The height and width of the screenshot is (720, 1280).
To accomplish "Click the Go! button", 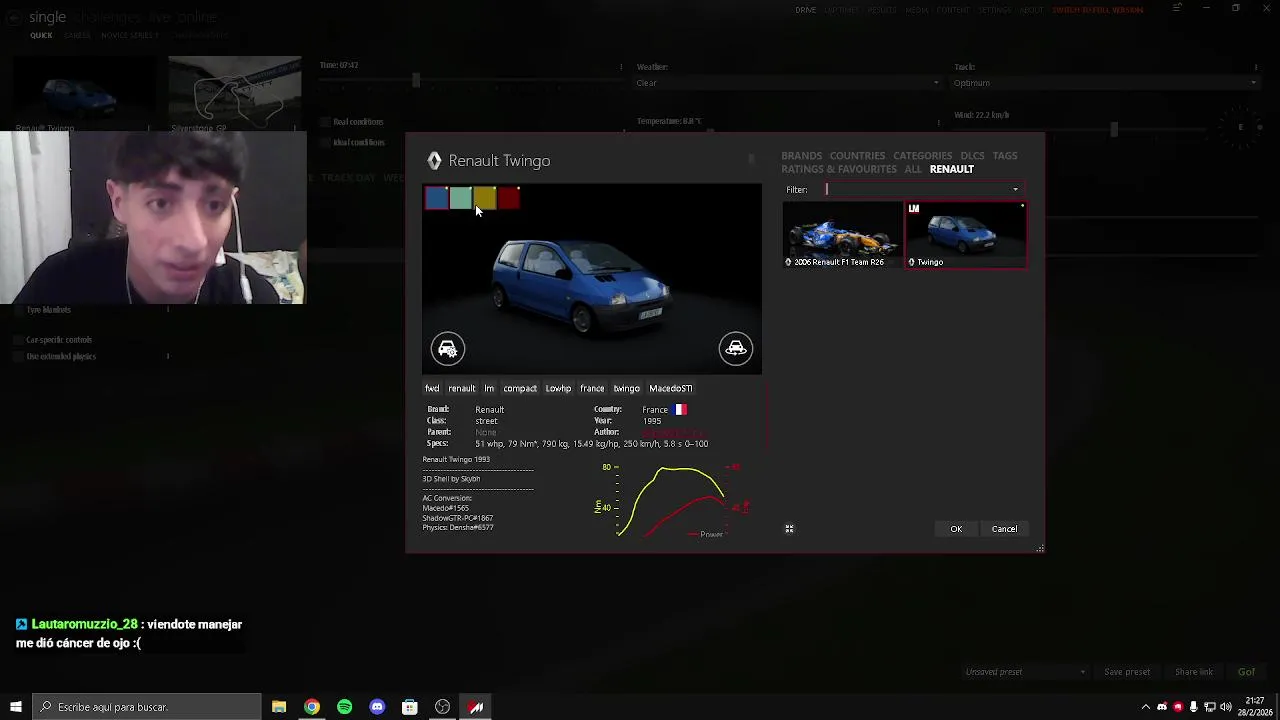I will tap(1246, 672).
